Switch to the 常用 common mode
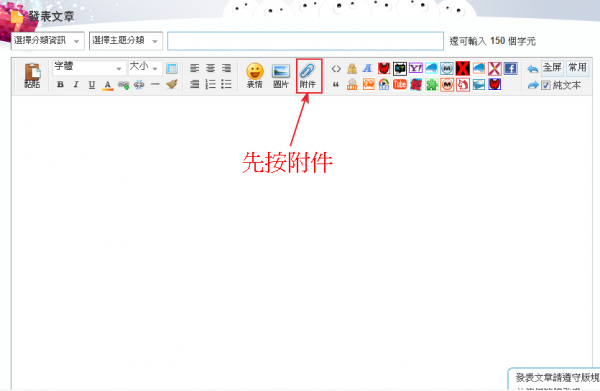Image resolution: width=600 pixels, height=391 pixels. (577, 68)
